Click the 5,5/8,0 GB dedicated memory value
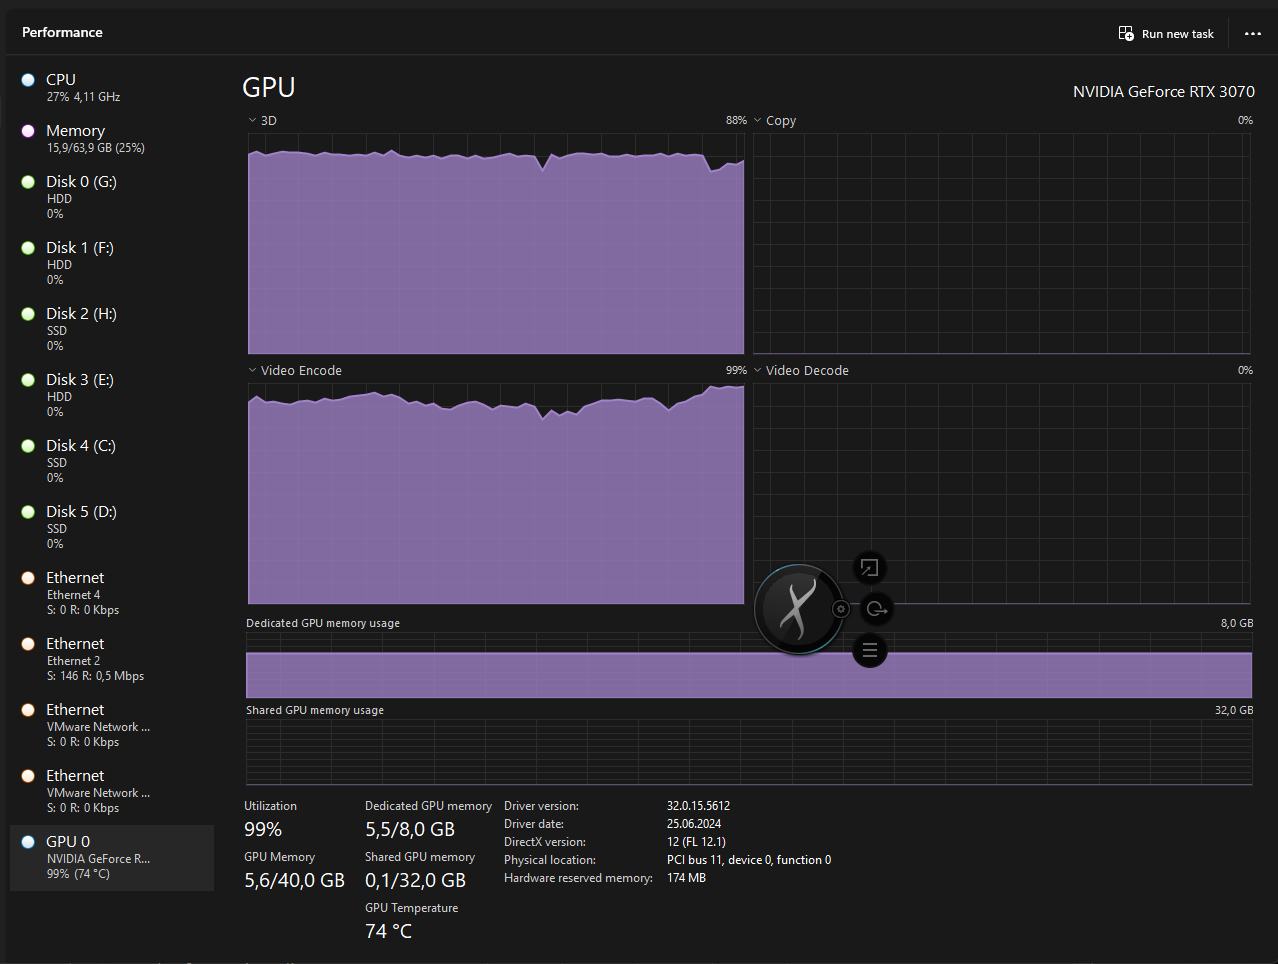 point(410,829)
